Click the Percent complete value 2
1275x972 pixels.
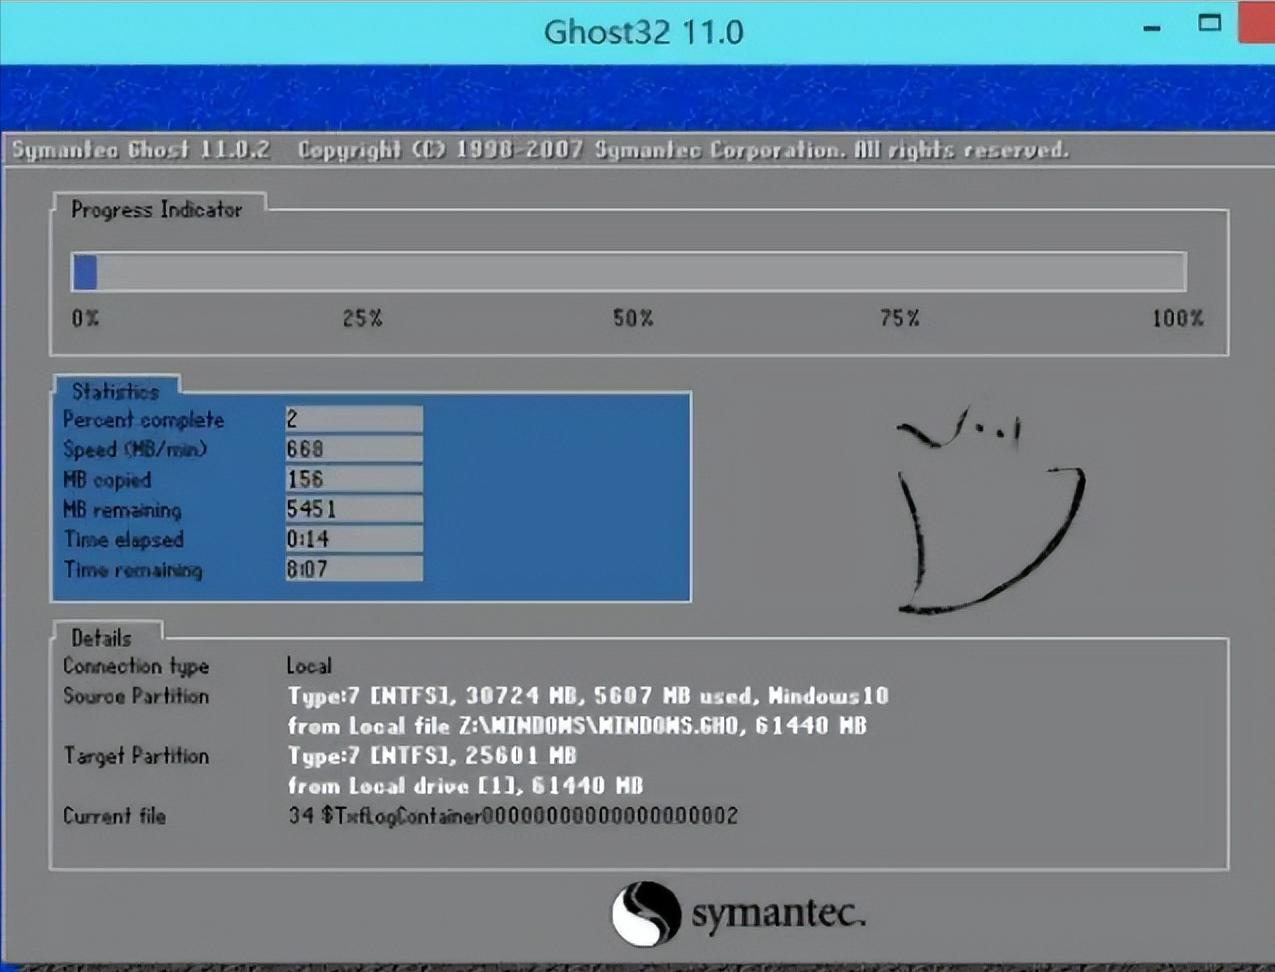point(354,419)
